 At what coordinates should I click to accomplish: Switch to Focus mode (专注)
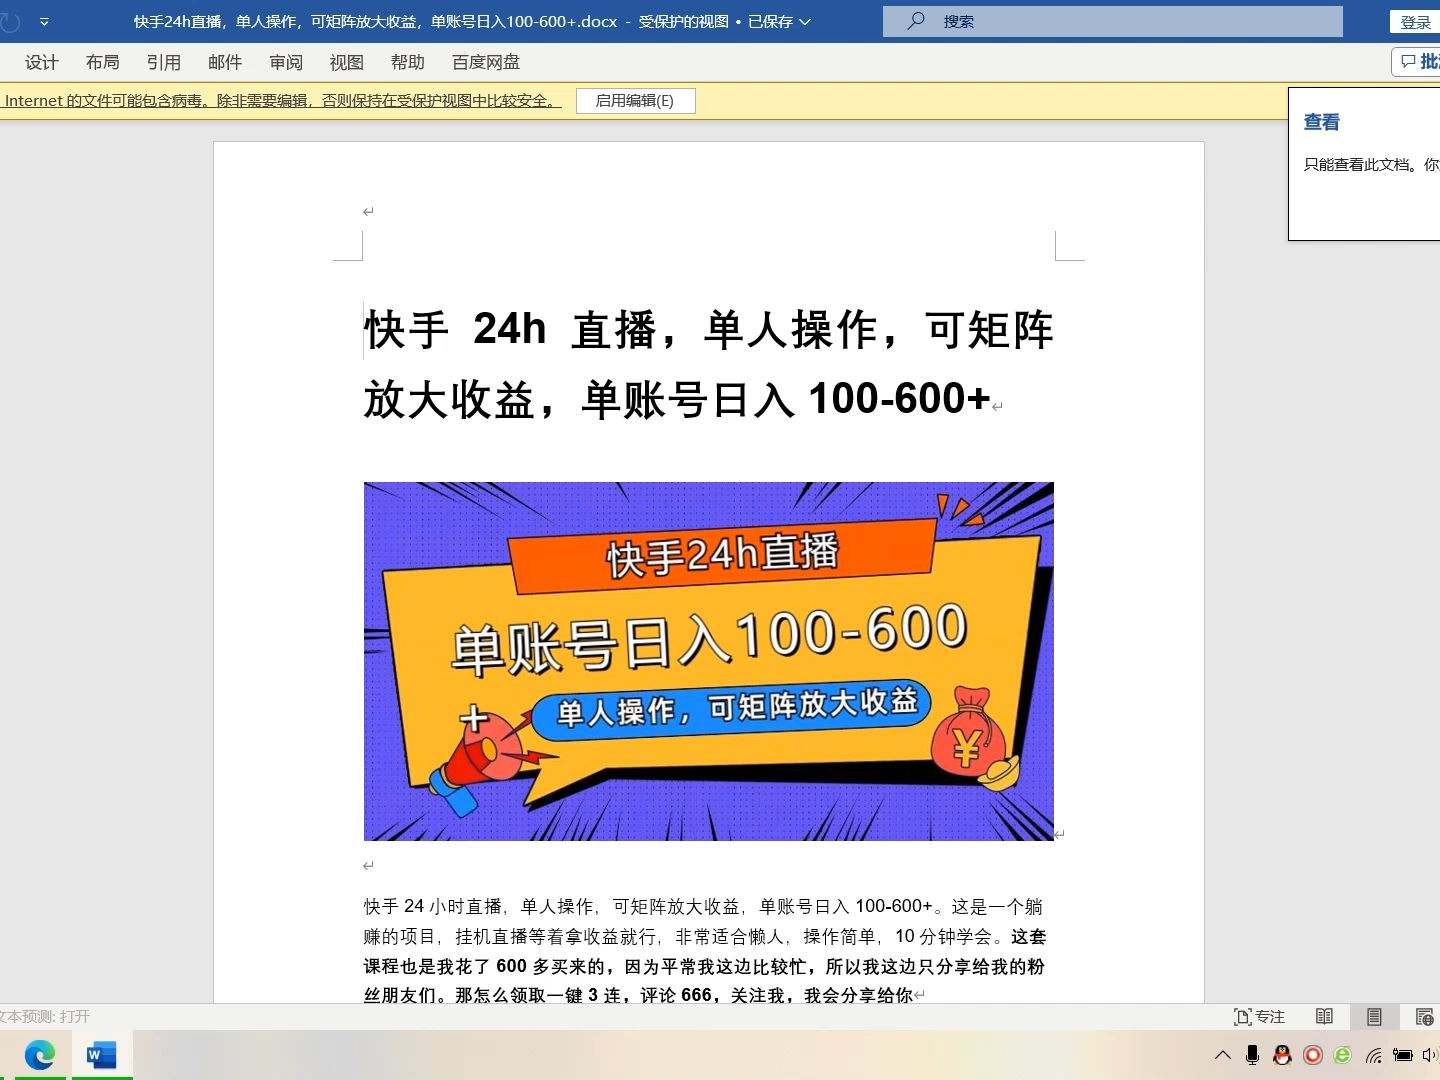(x=1259, y=1017)
